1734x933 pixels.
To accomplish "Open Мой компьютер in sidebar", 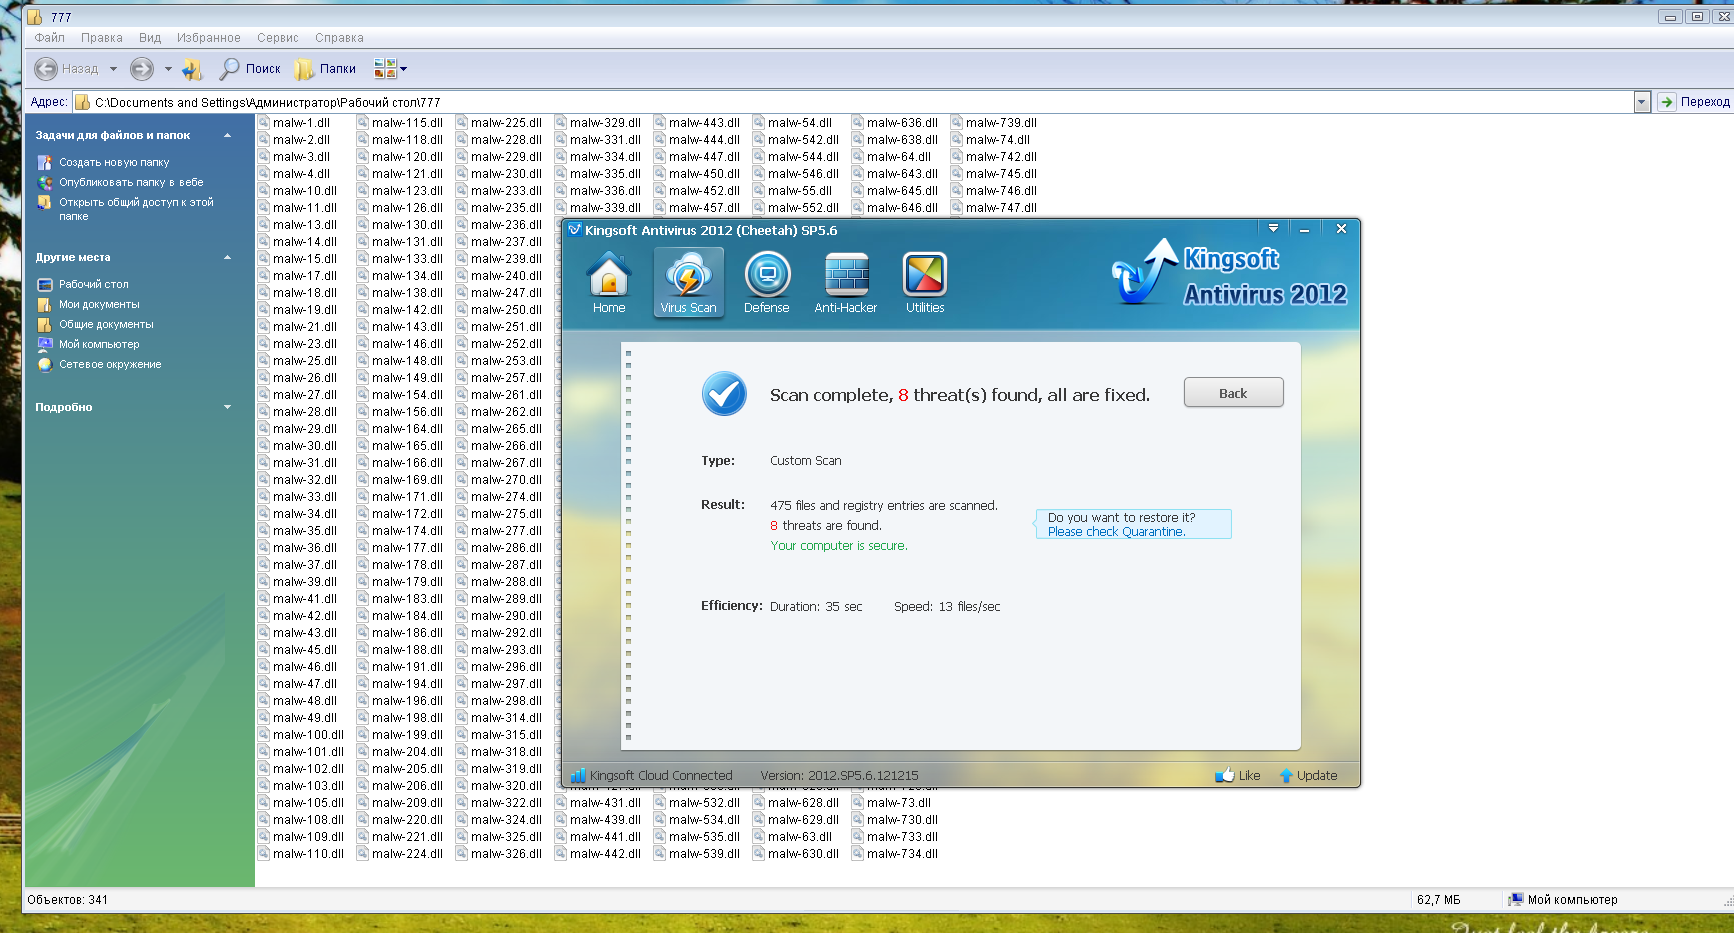I will pos(99,344).
